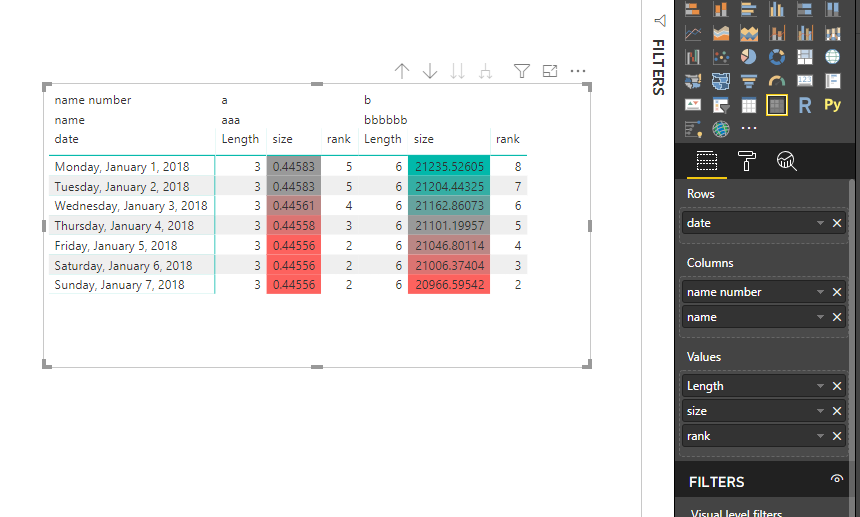860x517 pixels.
Task: Select the Line chart visualization
Action: pos(693,33)
